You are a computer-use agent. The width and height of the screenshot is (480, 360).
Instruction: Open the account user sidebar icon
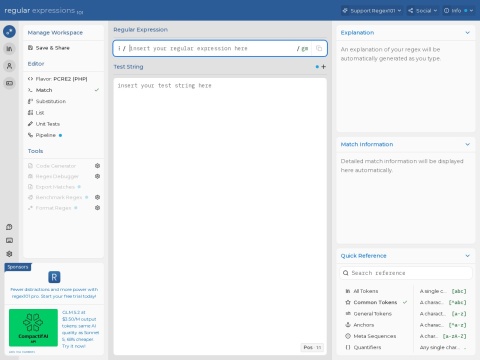(9, 66)
